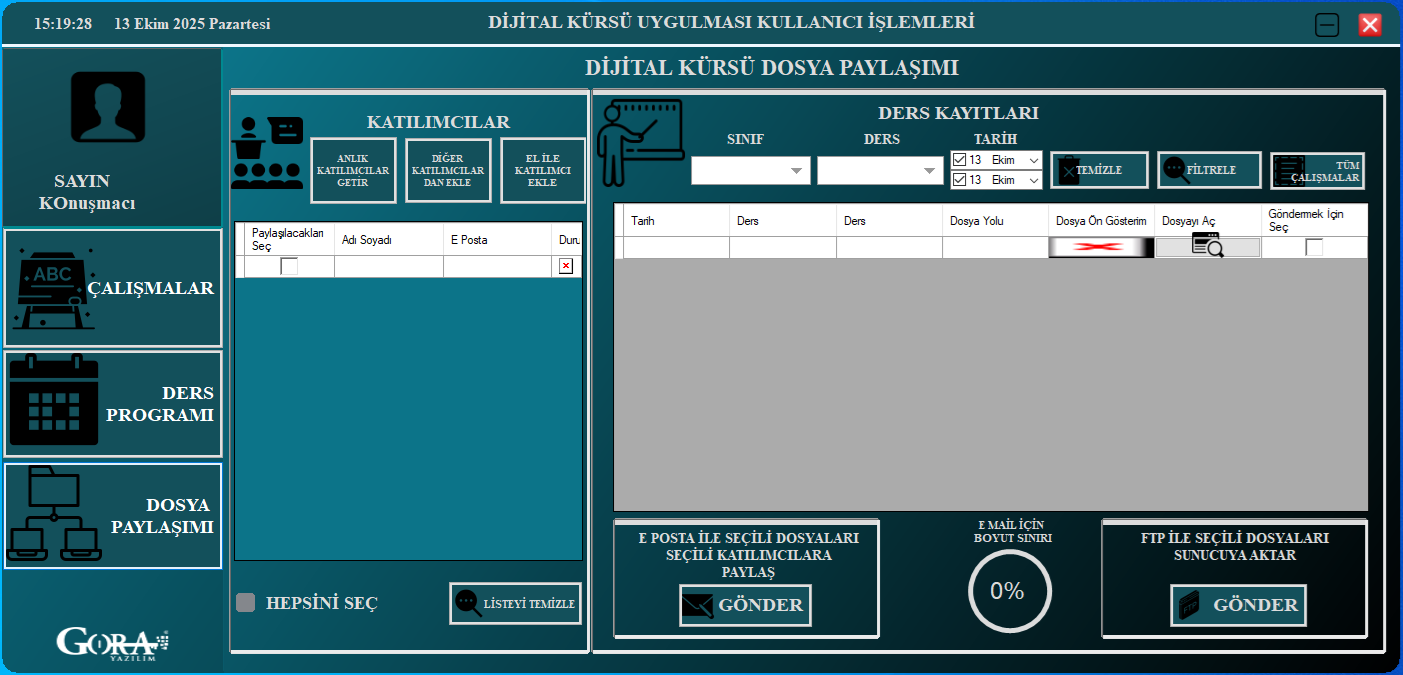Image resolution: width=1403 pixels, height=675 pixels.
Task: Uncheck the first Tarih date checkbox
Action: pyautogui.click(x=960, y=160)
